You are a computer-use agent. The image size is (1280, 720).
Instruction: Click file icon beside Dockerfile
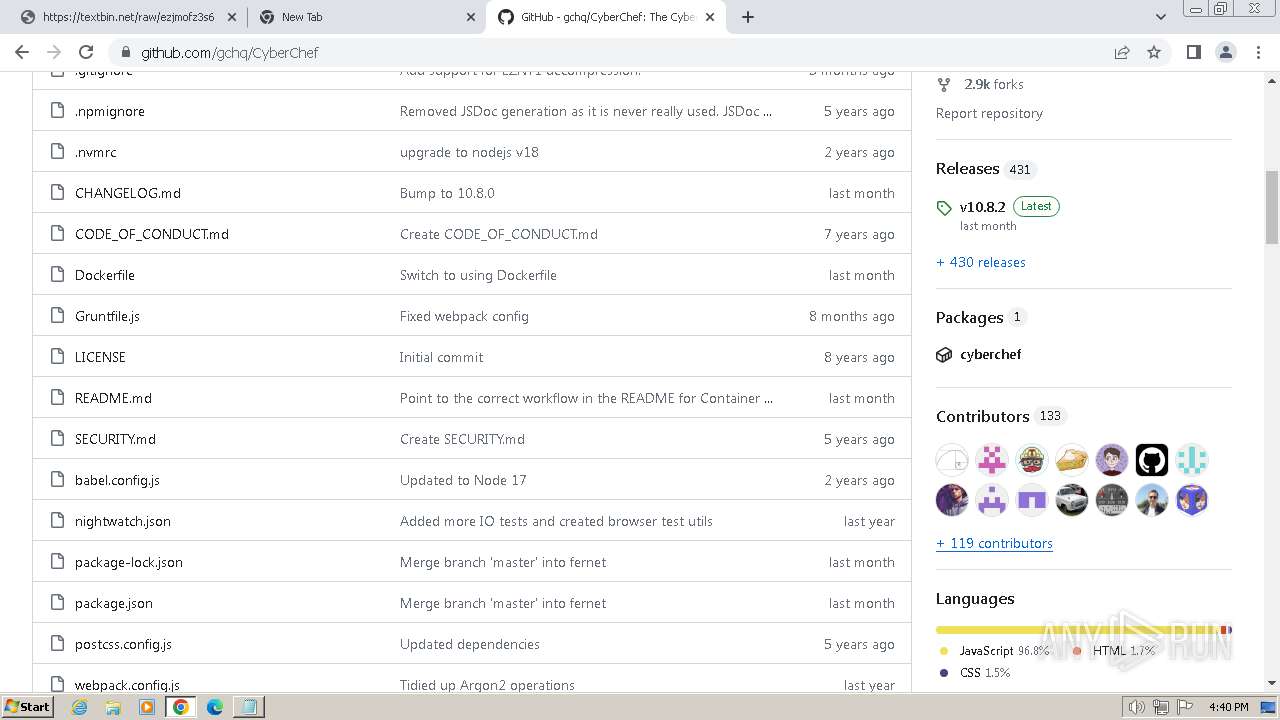tap(57, 275)
